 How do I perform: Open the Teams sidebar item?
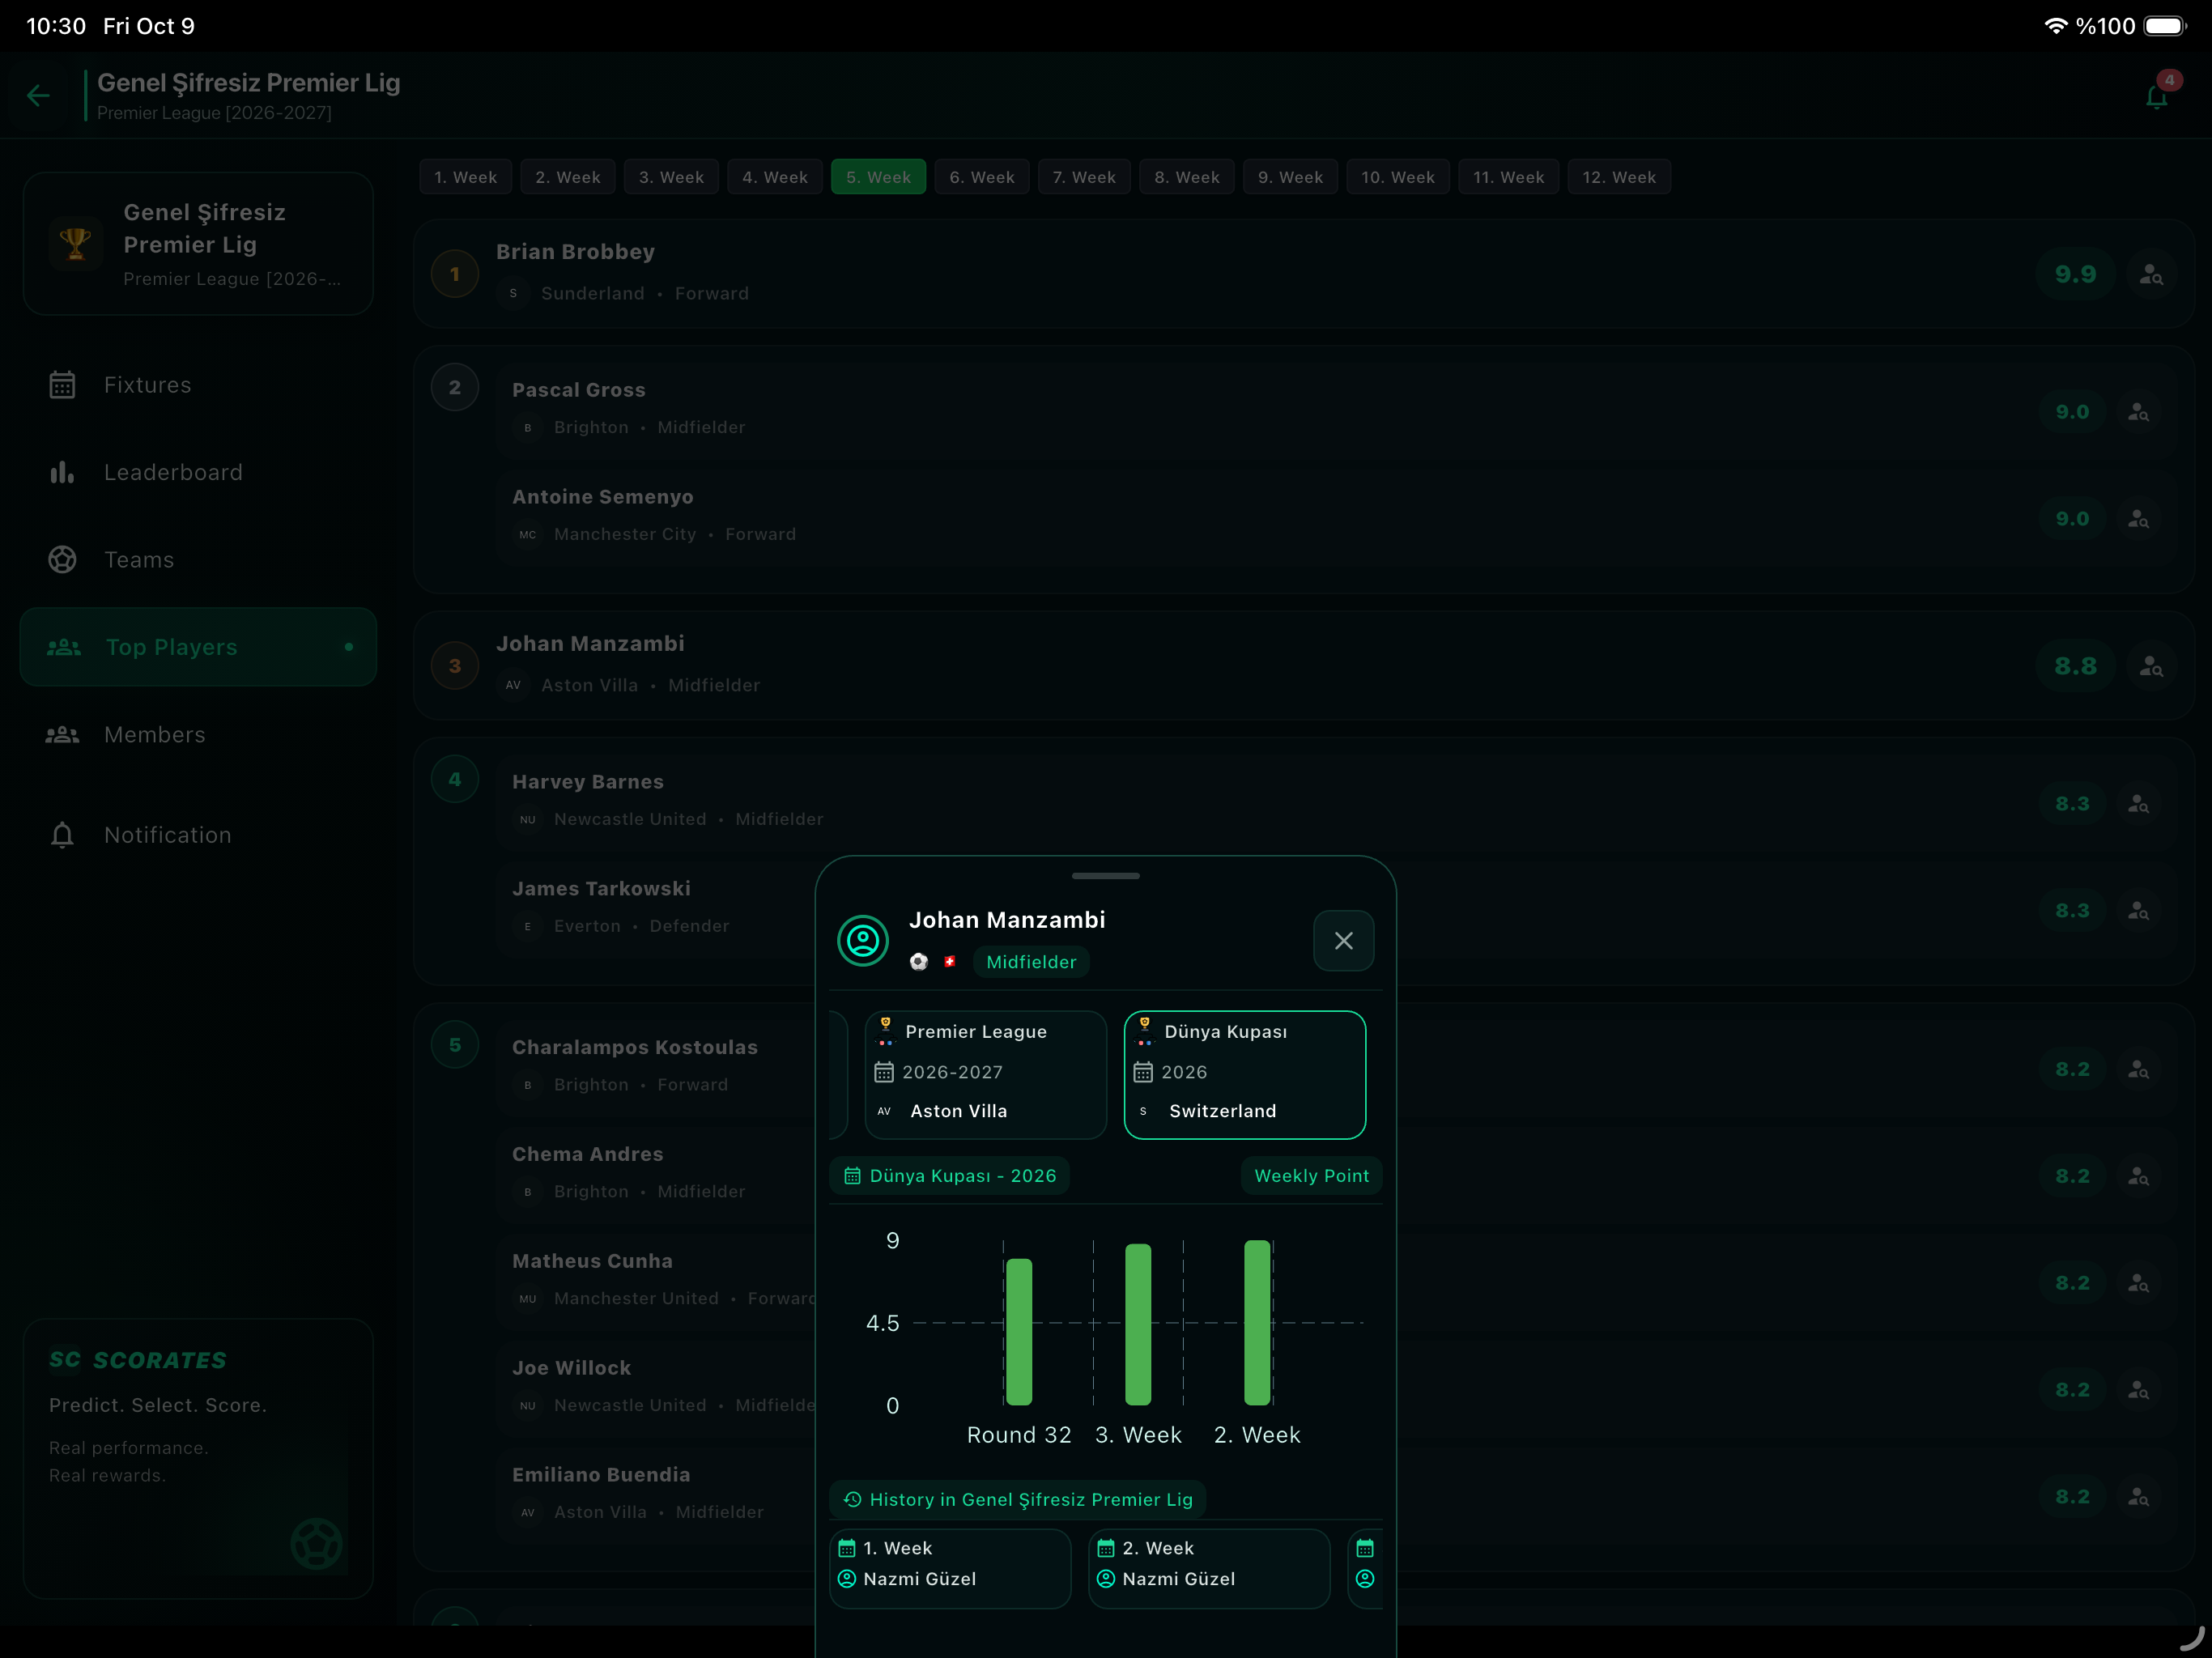point(198,560)
